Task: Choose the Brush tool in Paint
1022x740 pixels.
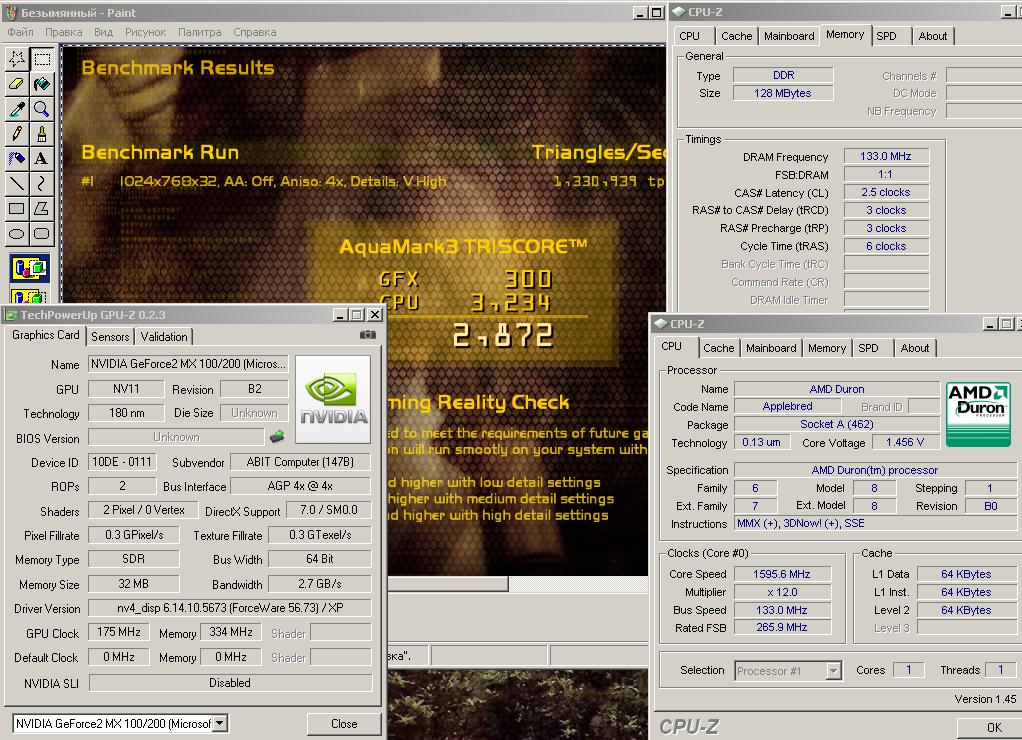Action: tap(42, 134)
